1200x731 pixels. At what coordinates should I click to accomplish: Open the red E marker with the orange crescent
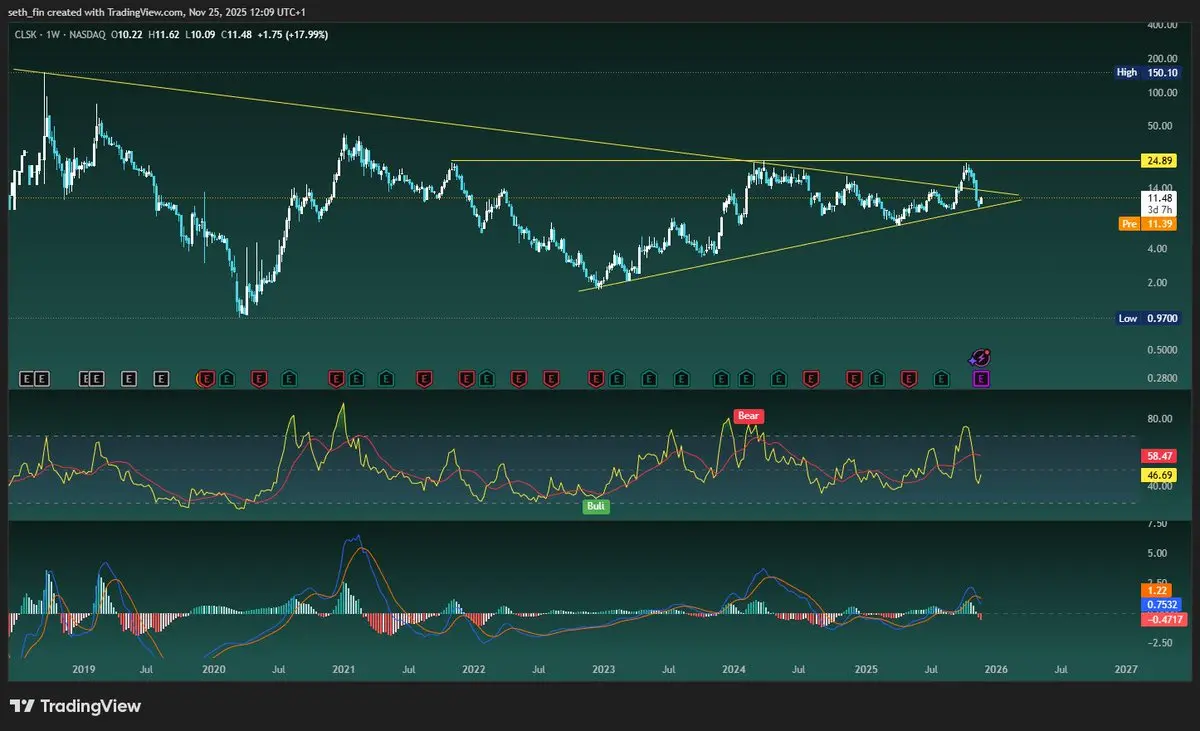tap(206, 378)
